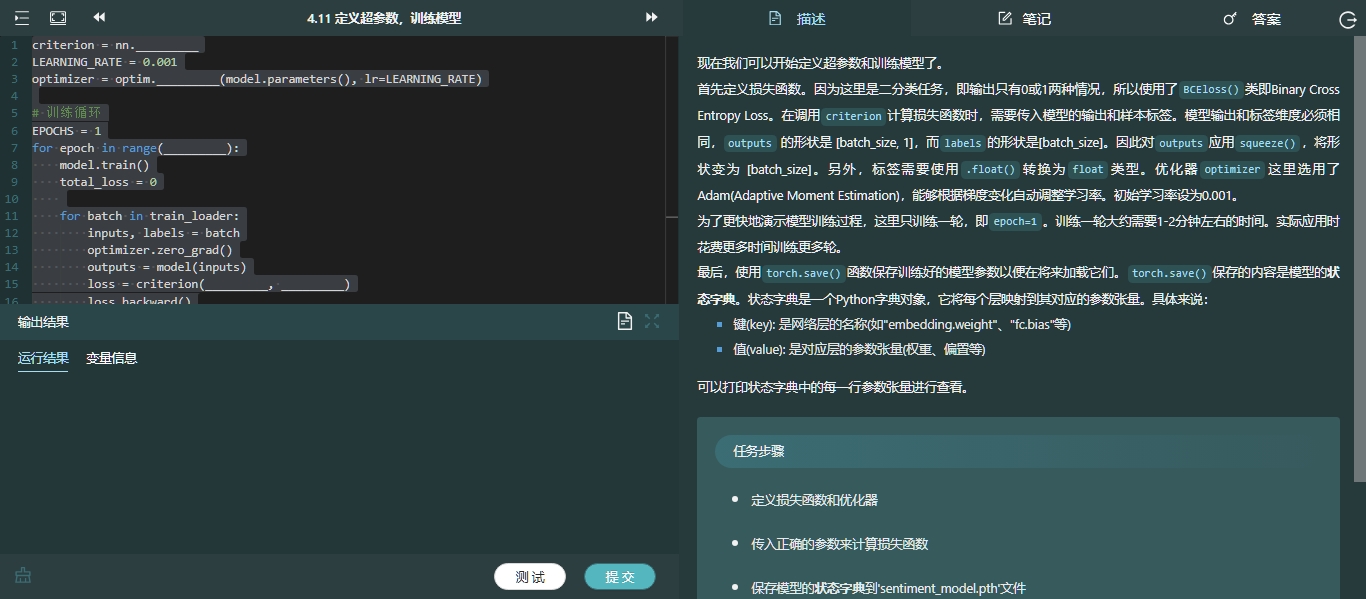Click the task step '传入正确的参数来计算损失函数'
1366x599 pixels.
840,544
